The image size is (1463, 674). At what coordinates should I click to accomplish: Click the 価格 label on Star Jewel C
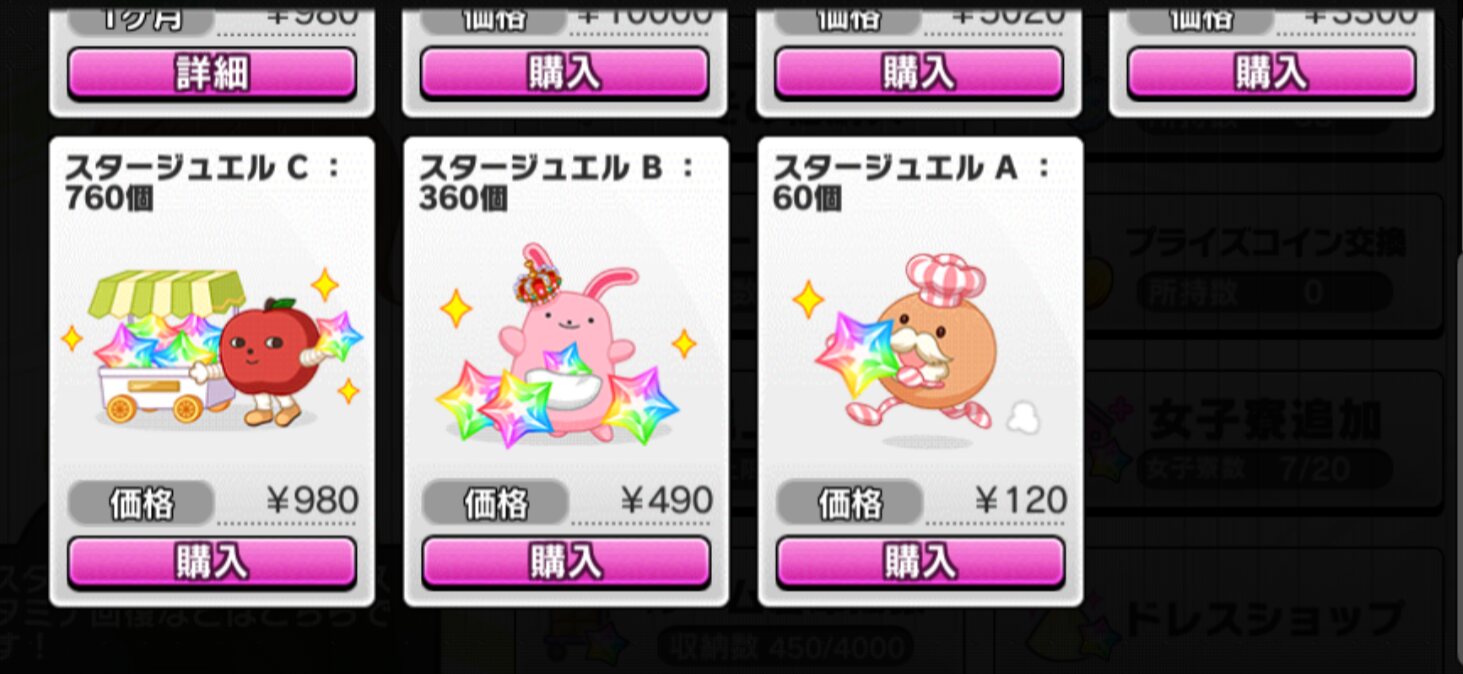click(141, 503)
